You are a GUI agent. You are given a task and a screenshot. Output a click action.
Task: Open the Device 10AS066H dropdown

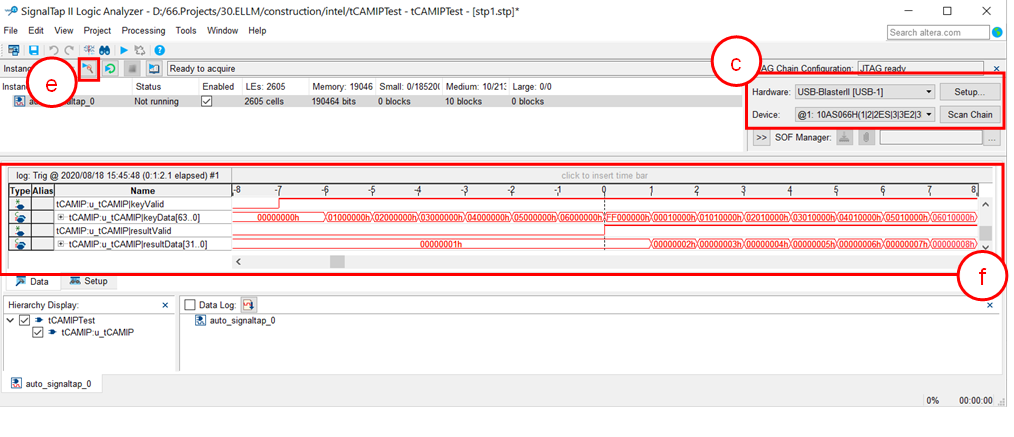[865, 114]
